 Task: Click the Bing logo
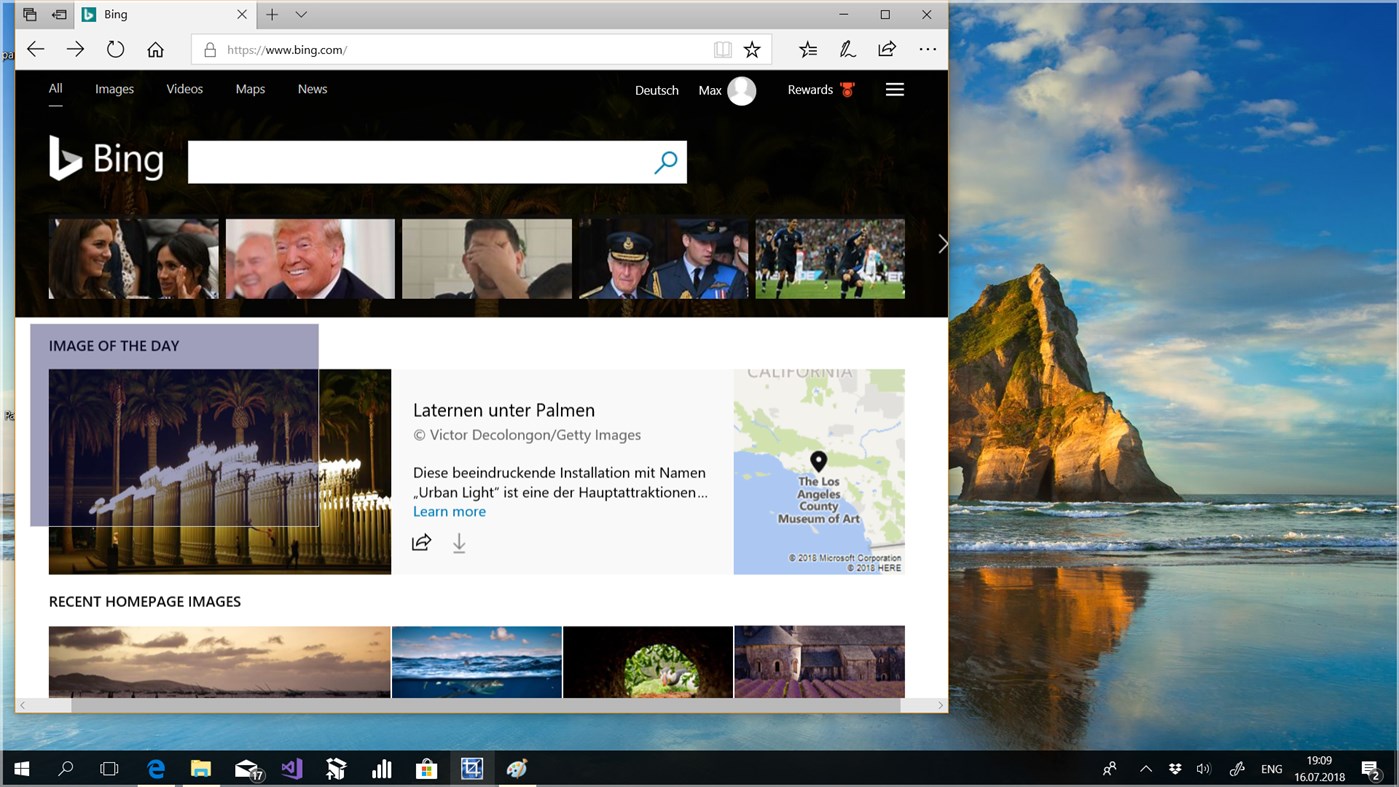(106, 158)
